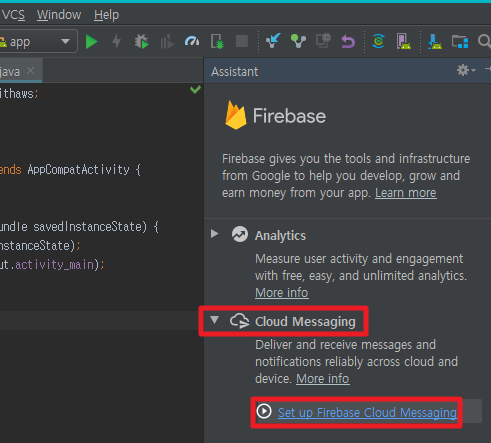Open SDK Manager download icon

435,42
